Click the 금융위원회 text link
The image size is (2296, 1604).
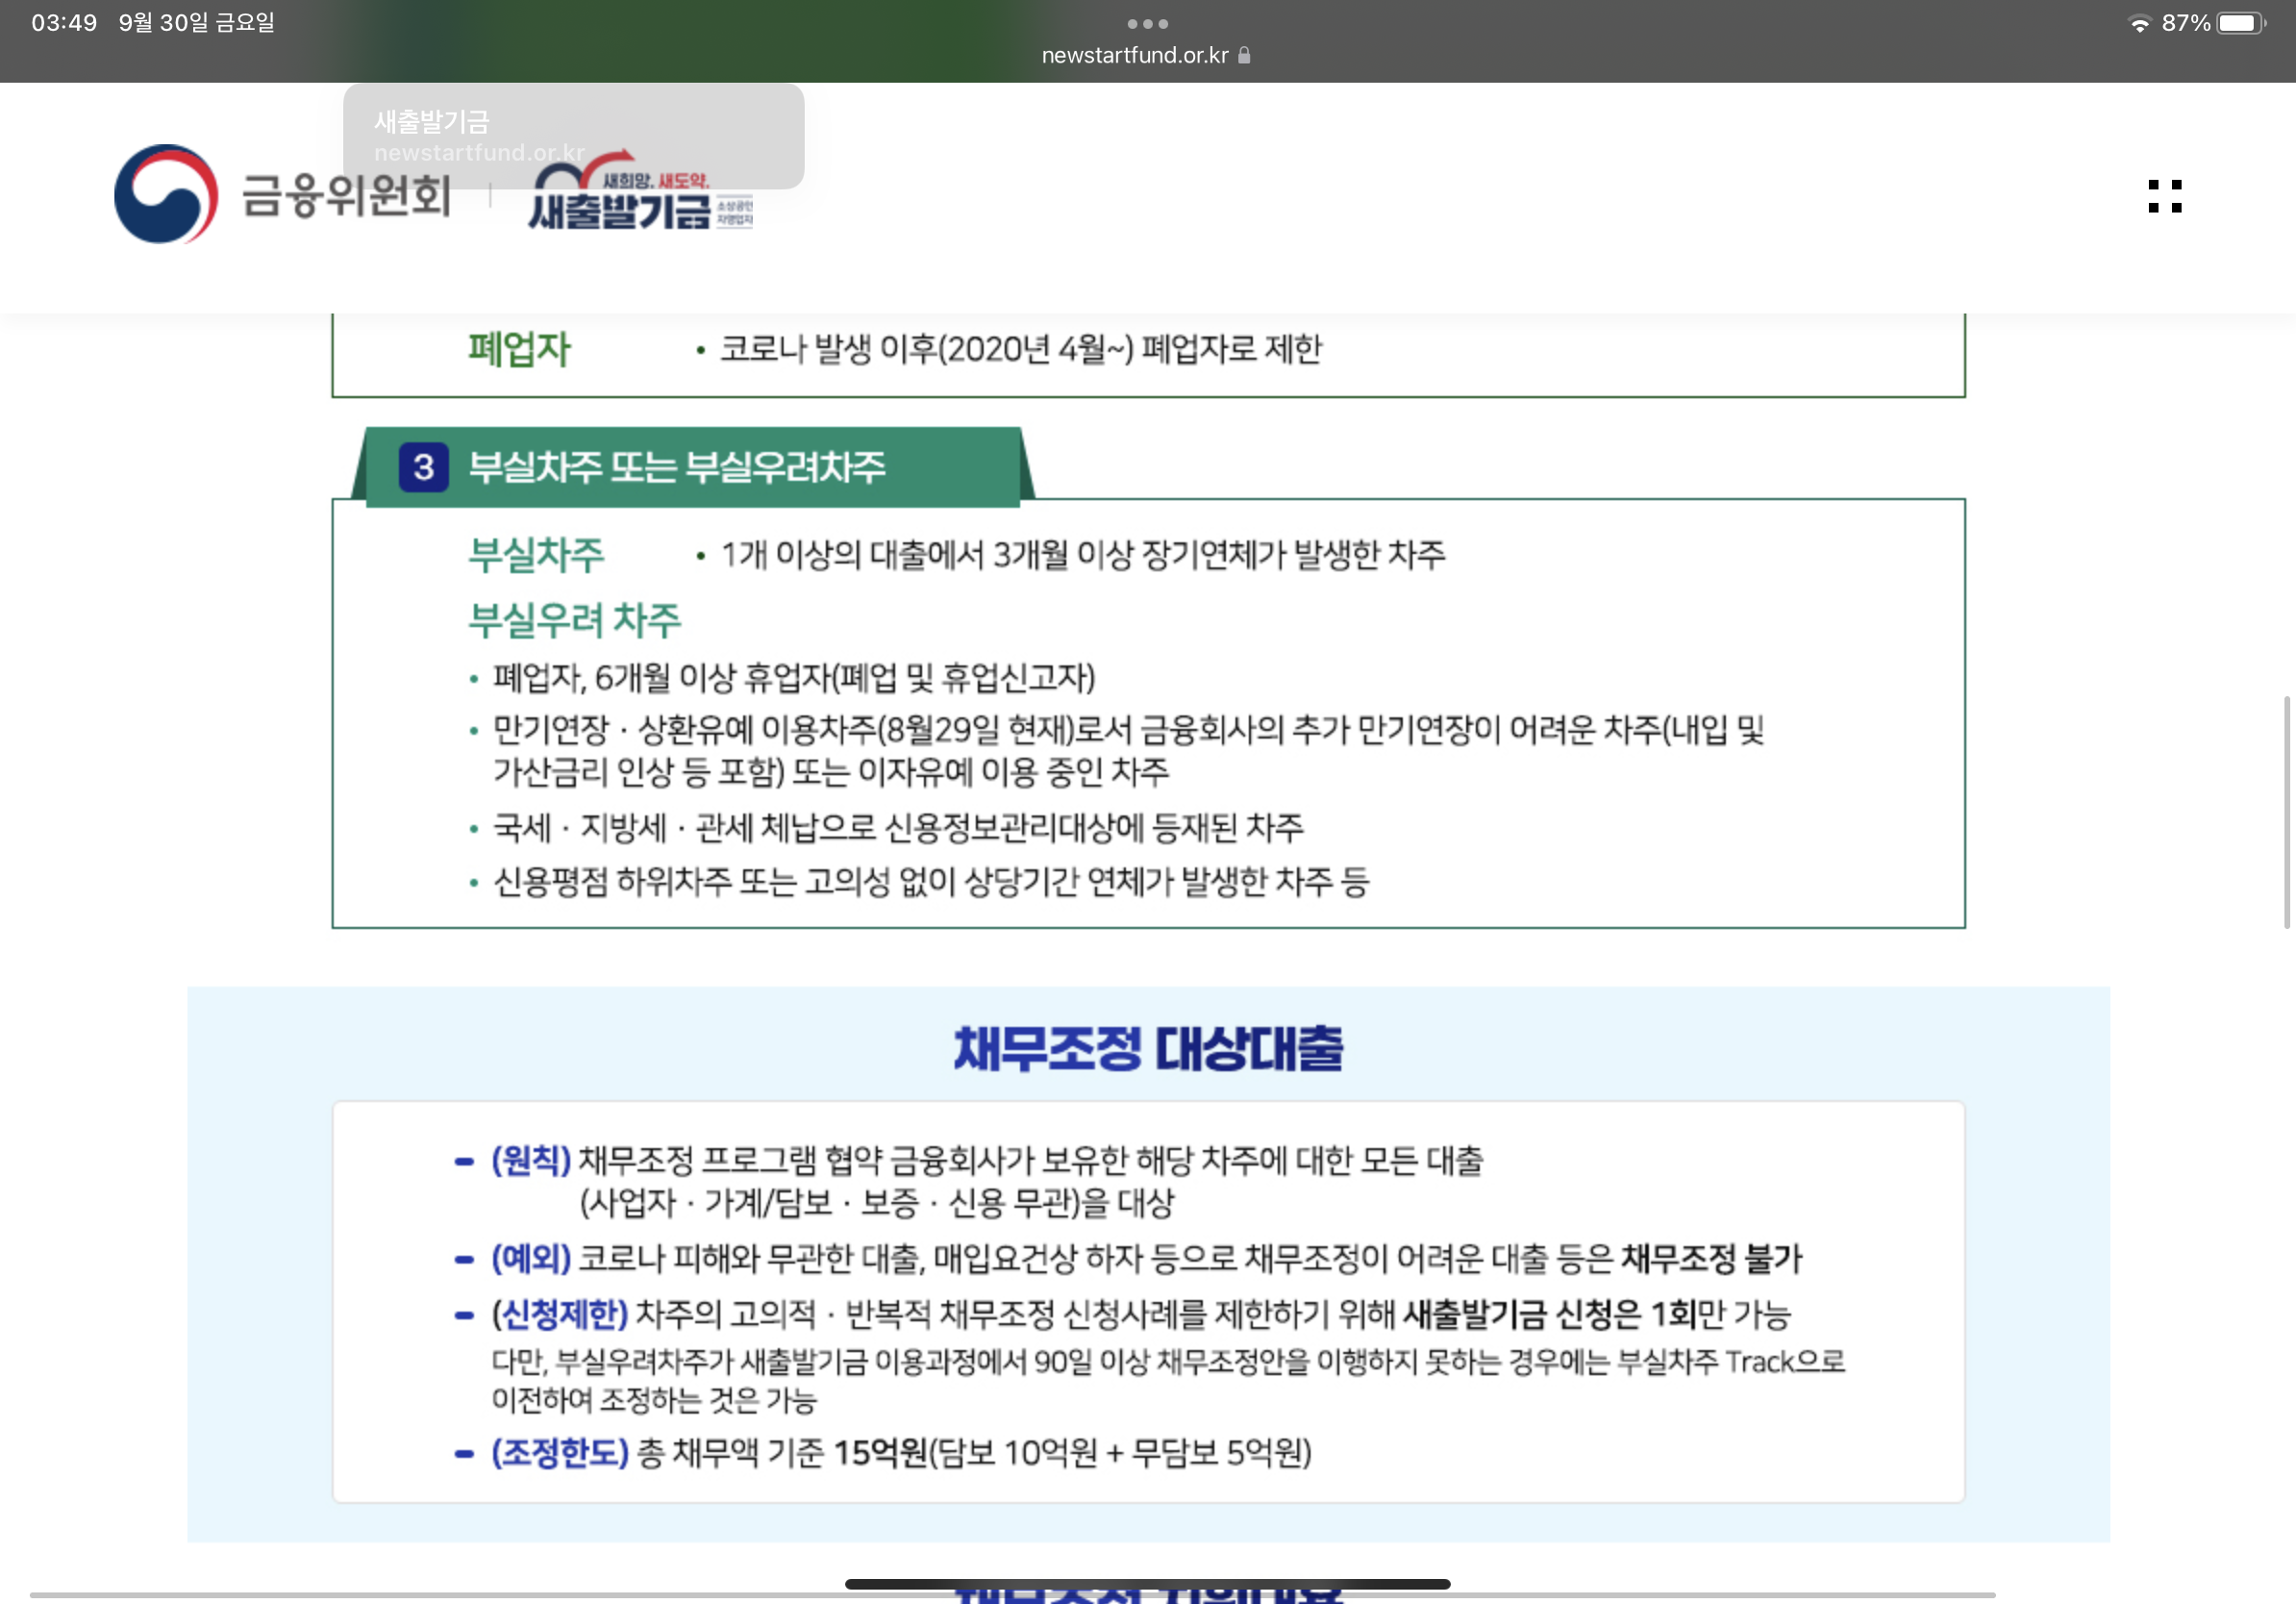(346, 195)
